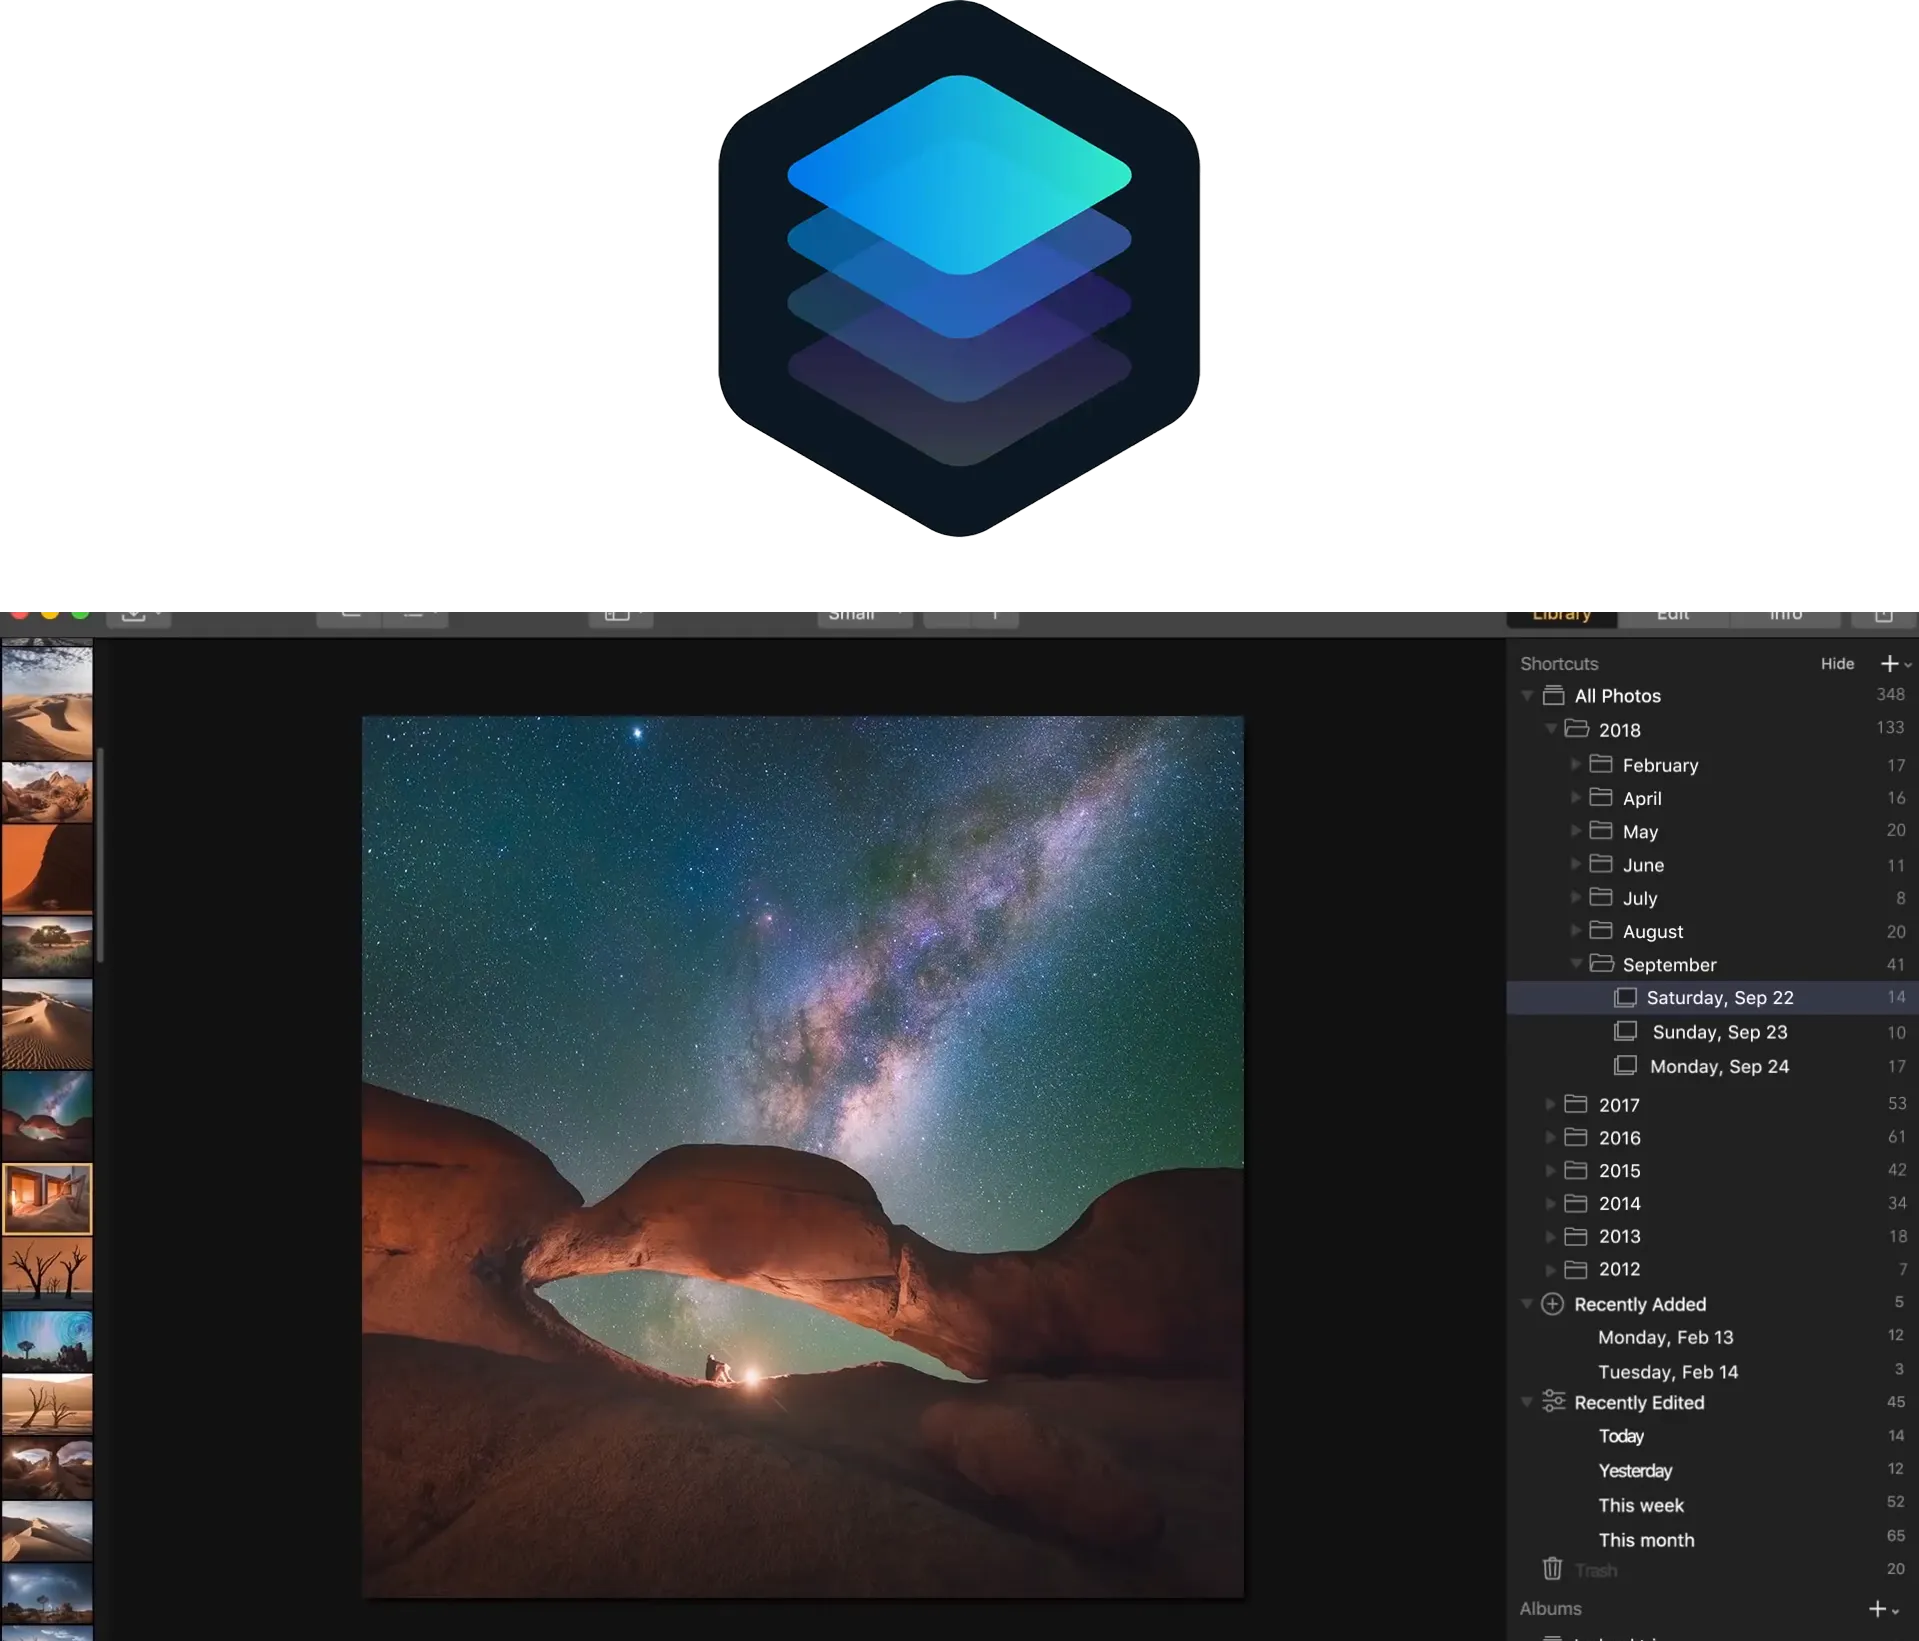Click the 2014 folder icon

1576,1203
